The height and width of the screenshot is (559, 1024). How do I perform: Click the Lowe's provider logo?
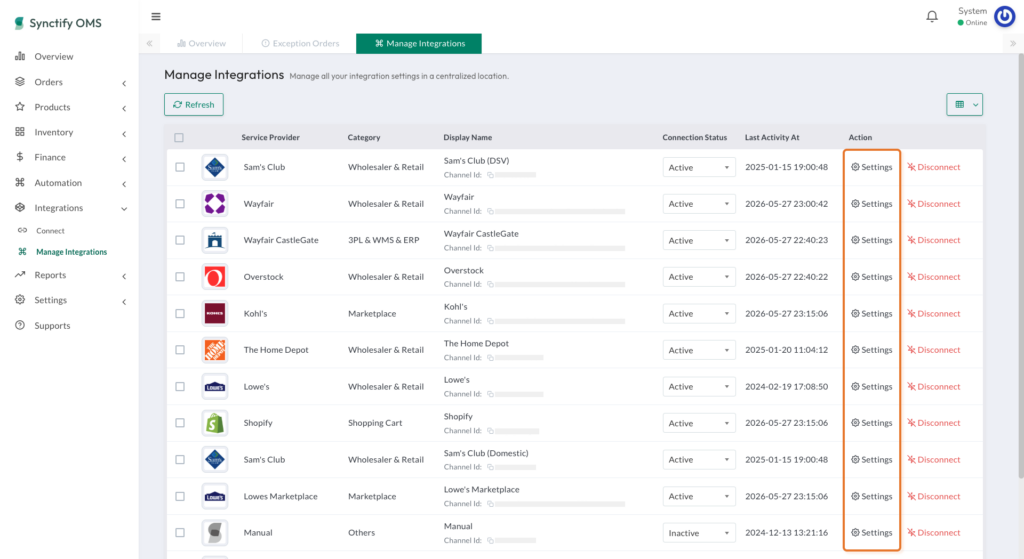click(x=215, y=387)
